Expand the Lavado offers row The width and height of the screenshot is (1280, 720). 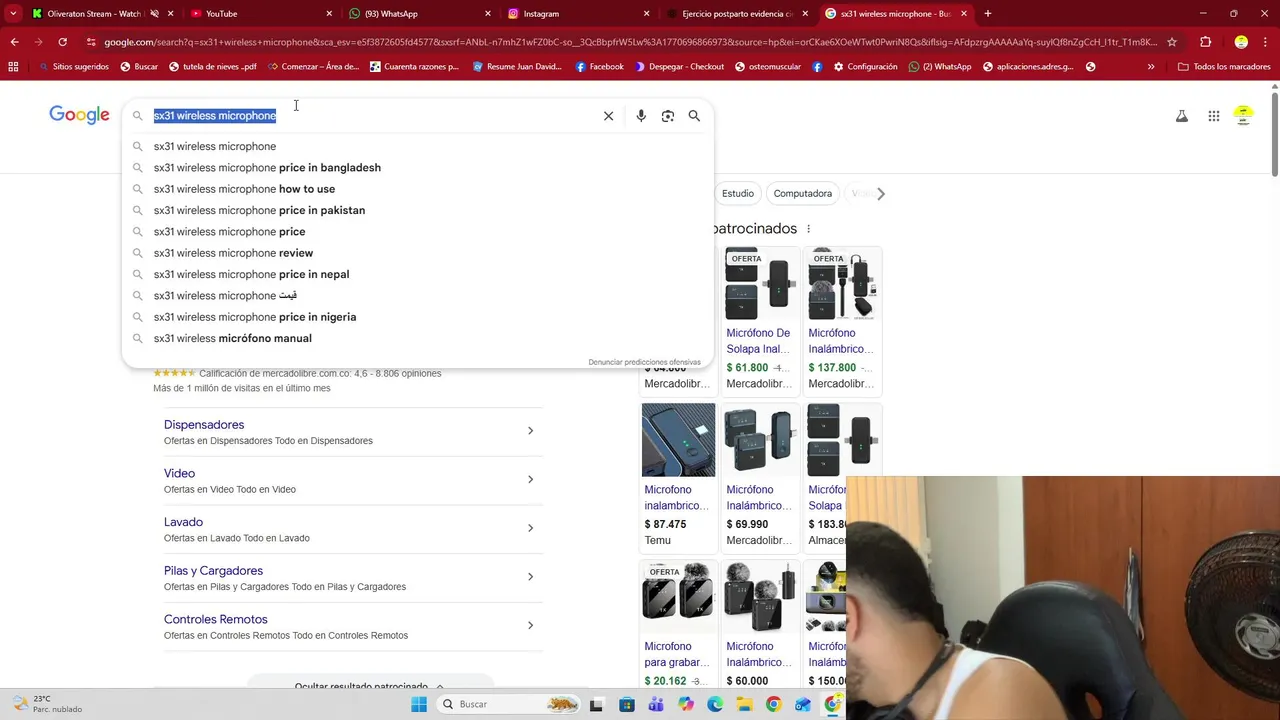click(353, 529)
